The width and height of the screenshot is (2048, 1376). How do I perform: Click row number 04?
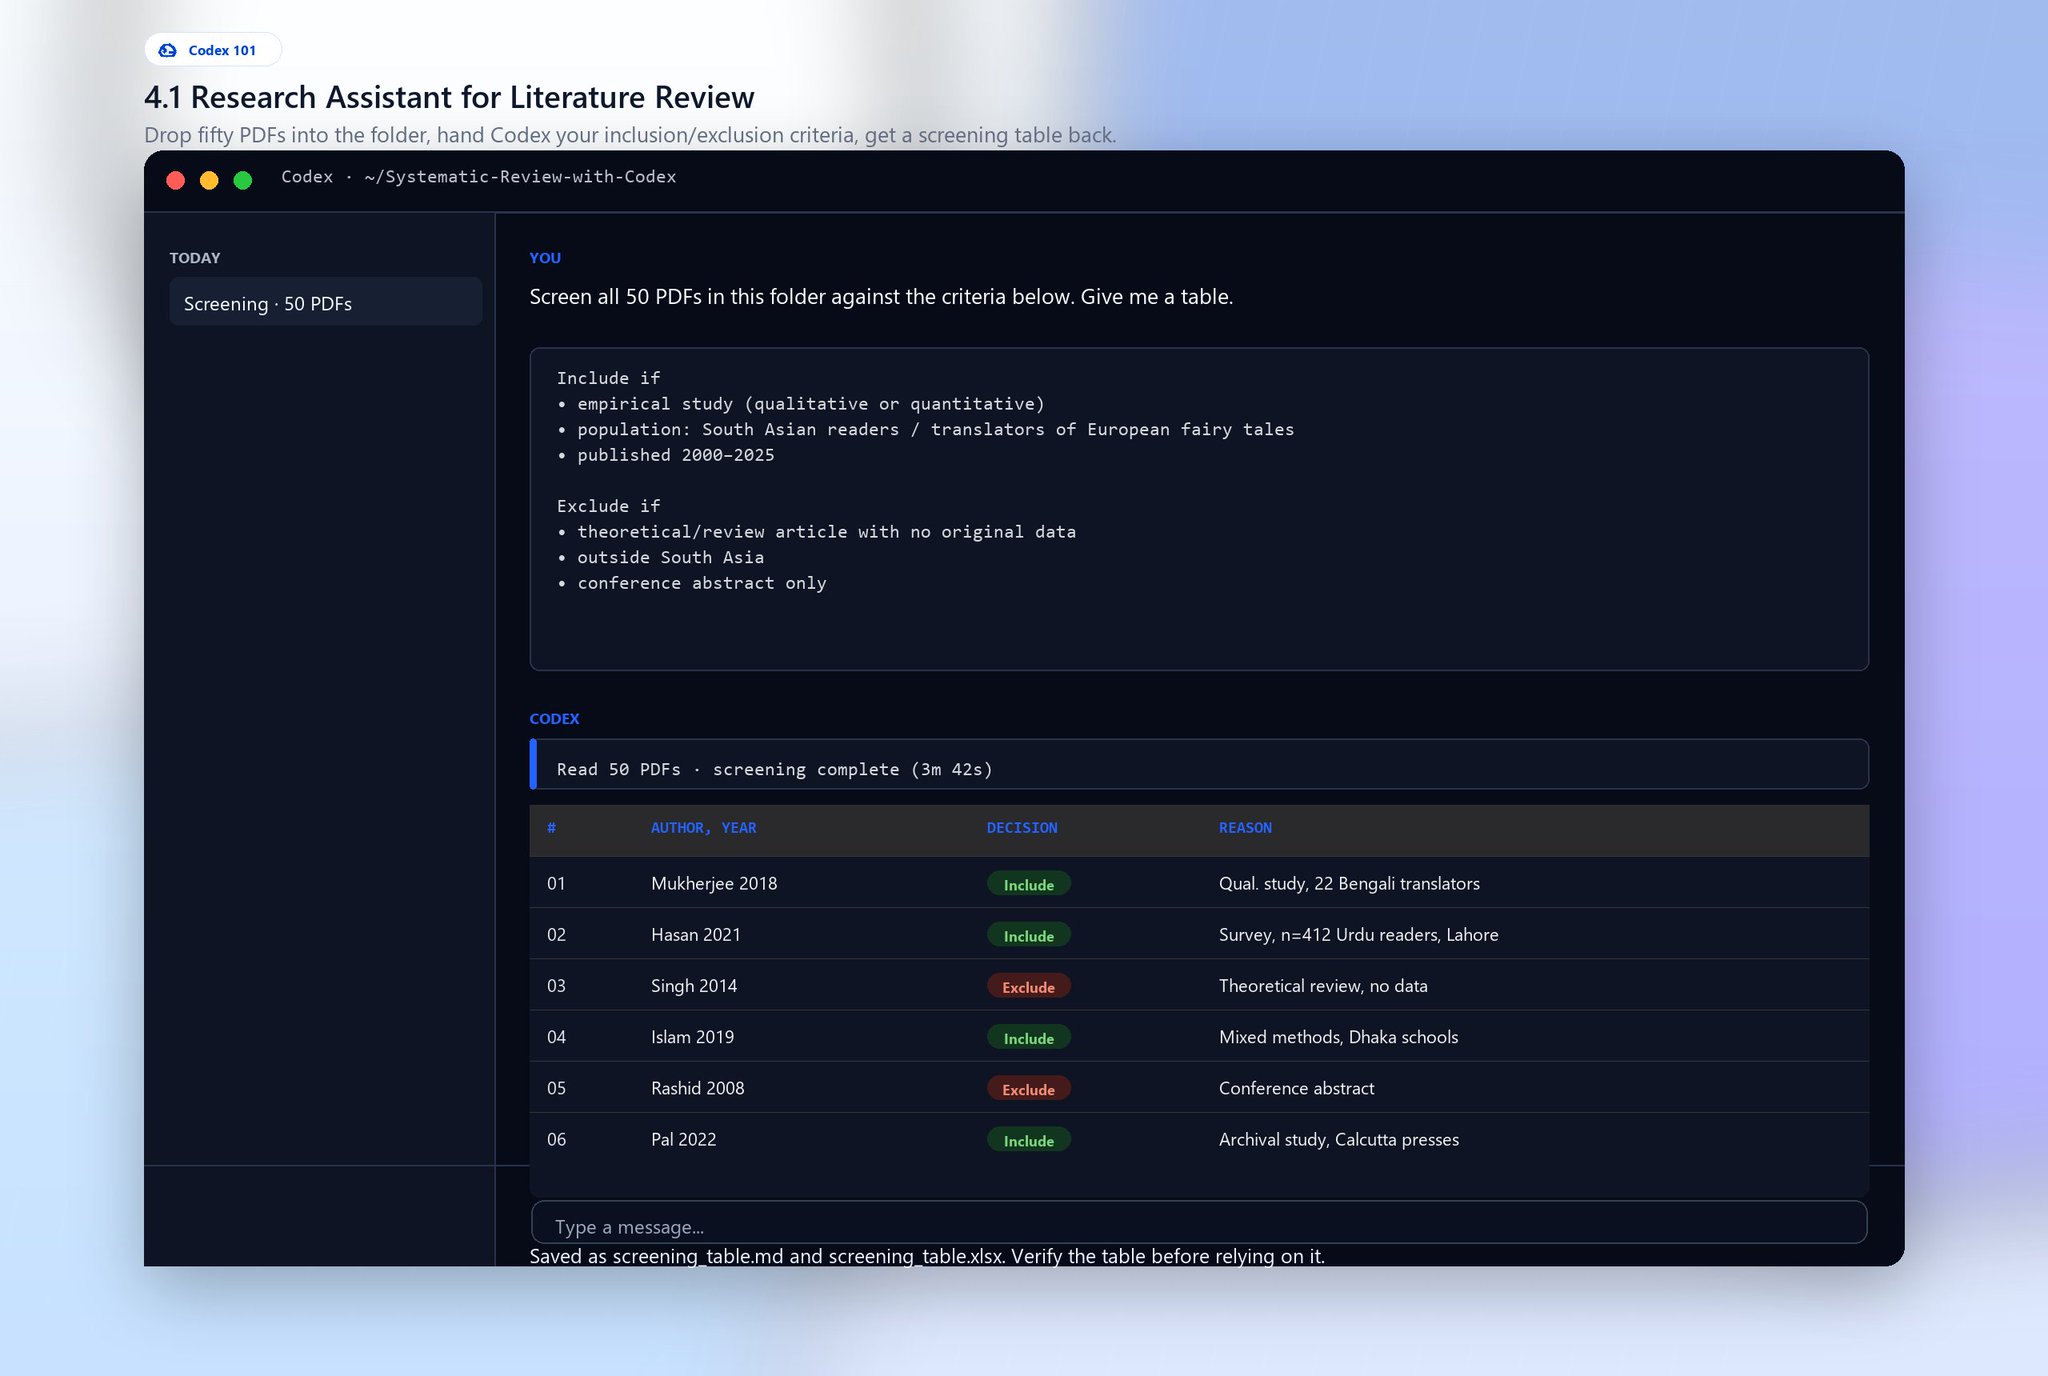coord(556,1037)
